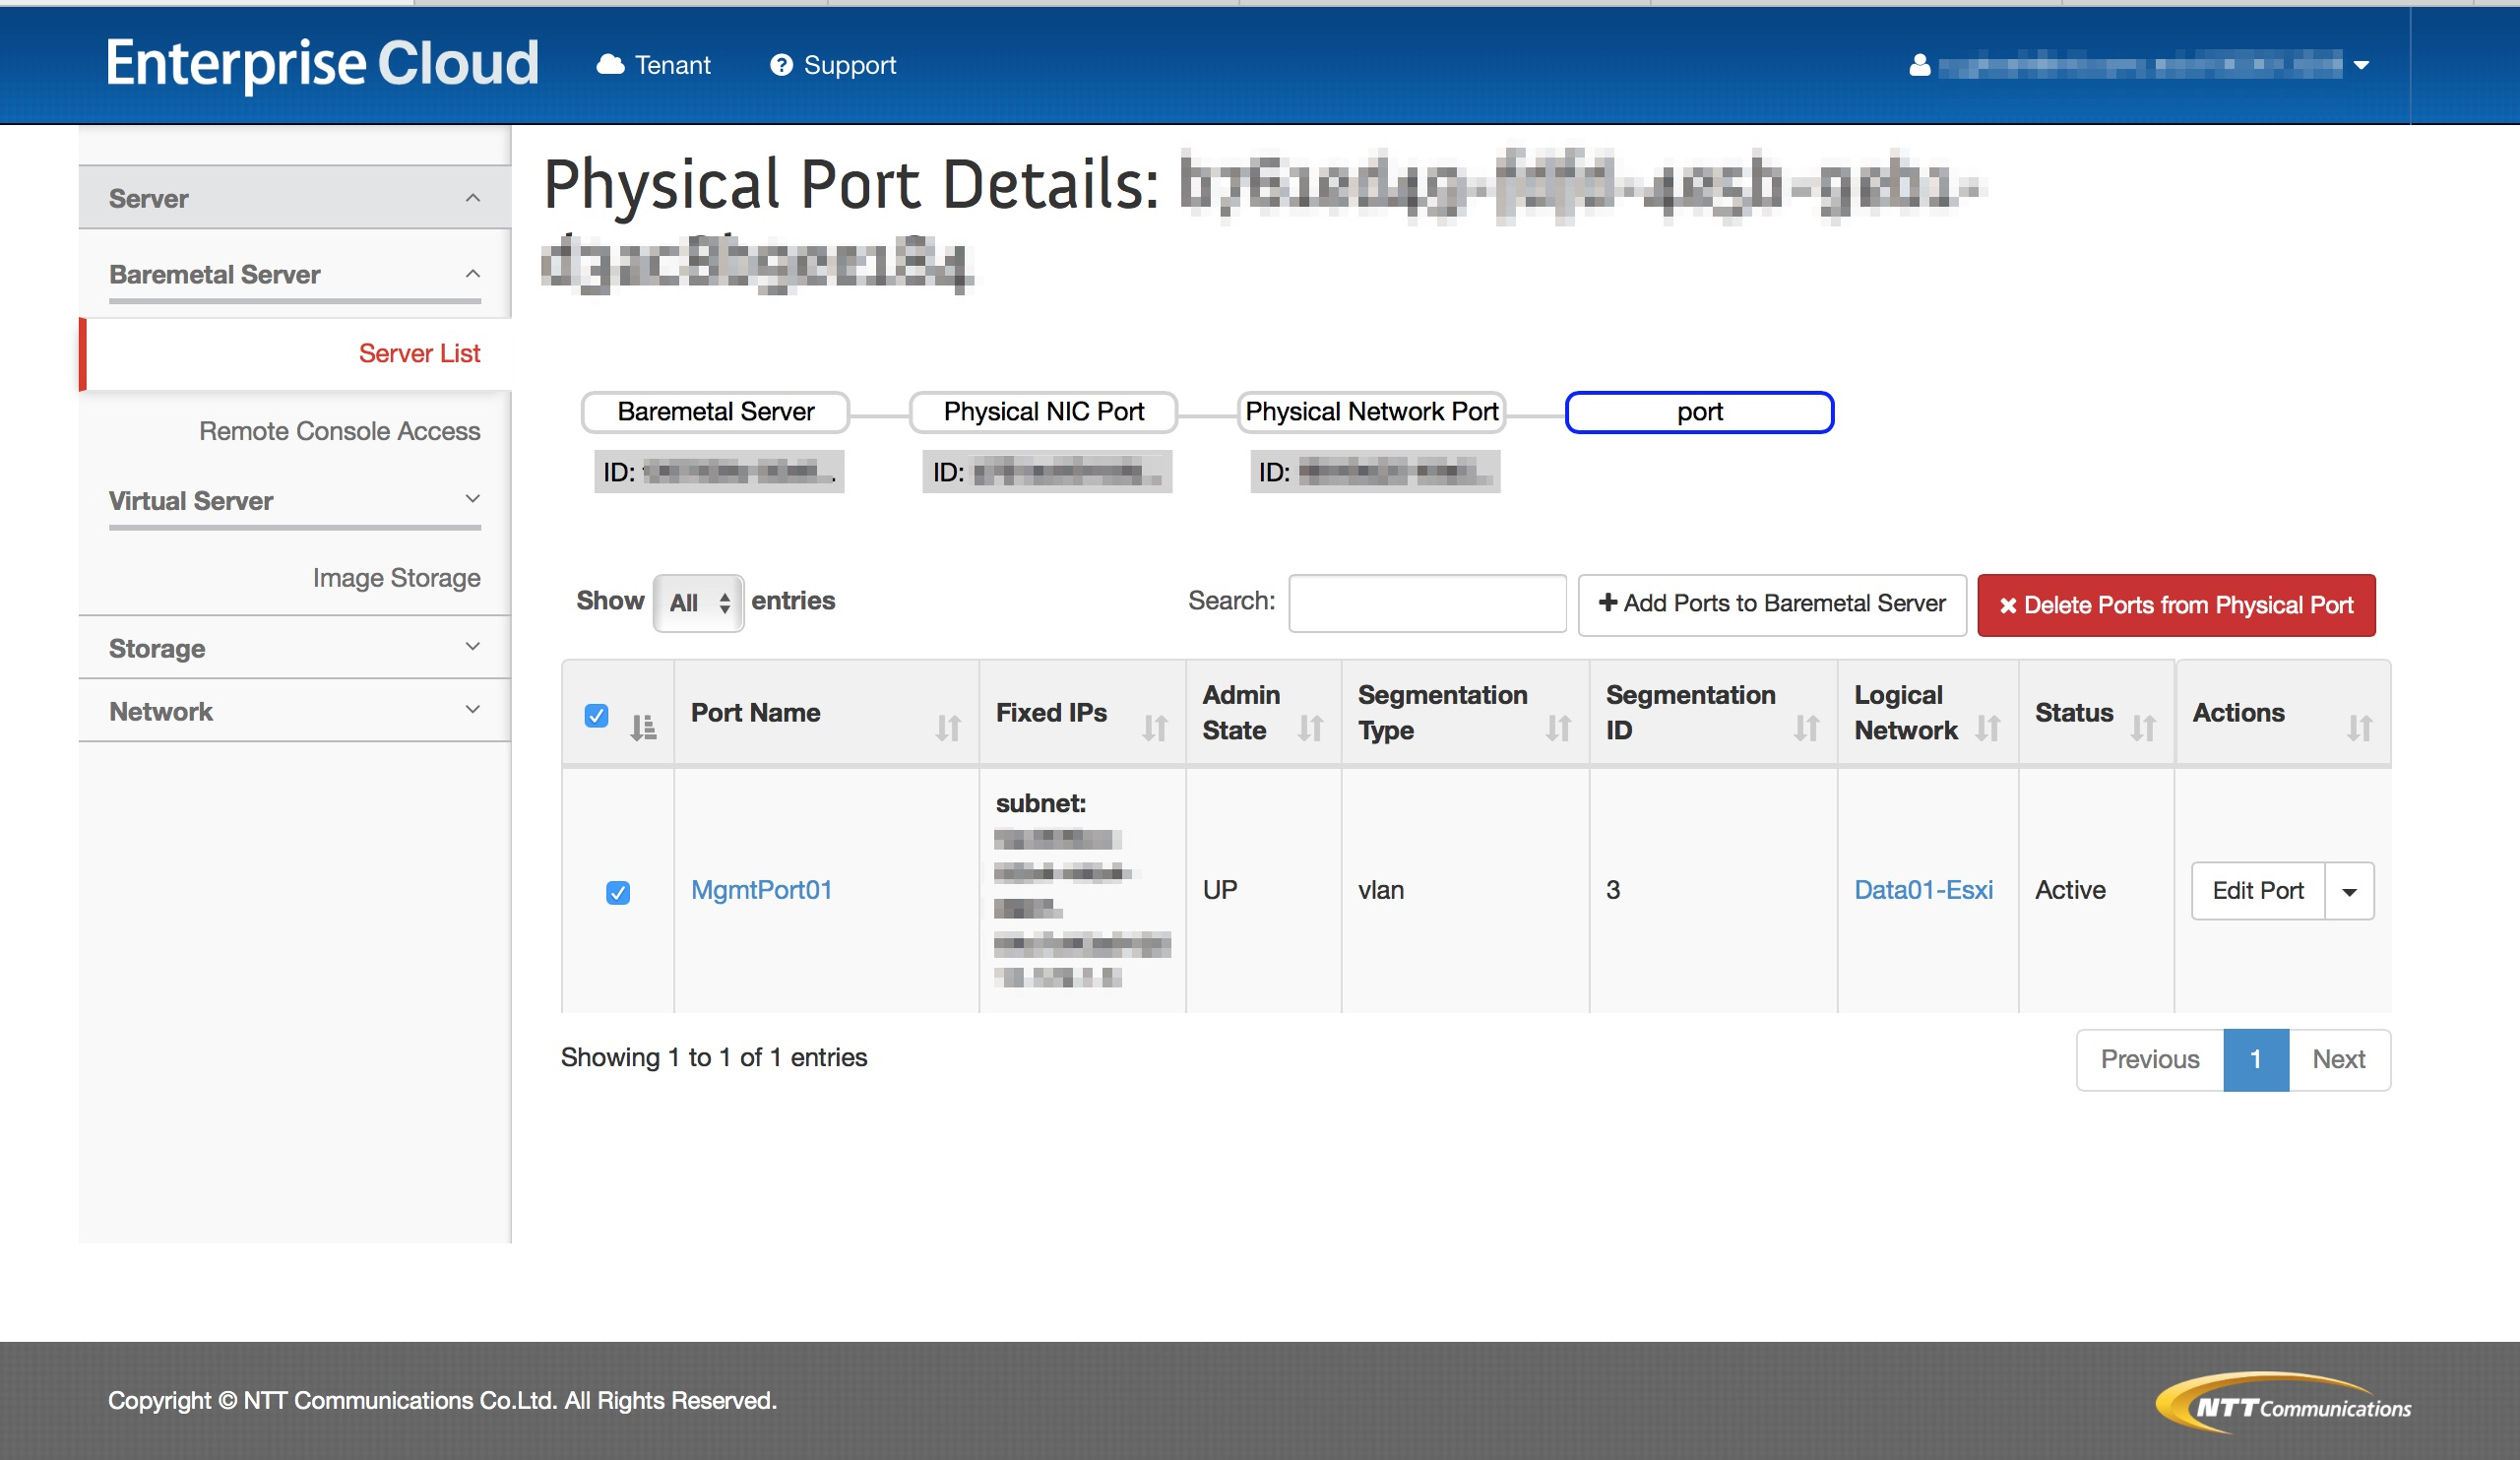Open the Show entries dropdown
The width and height of the screenshot is (2520, 1460).
click(x=698, y=603)
